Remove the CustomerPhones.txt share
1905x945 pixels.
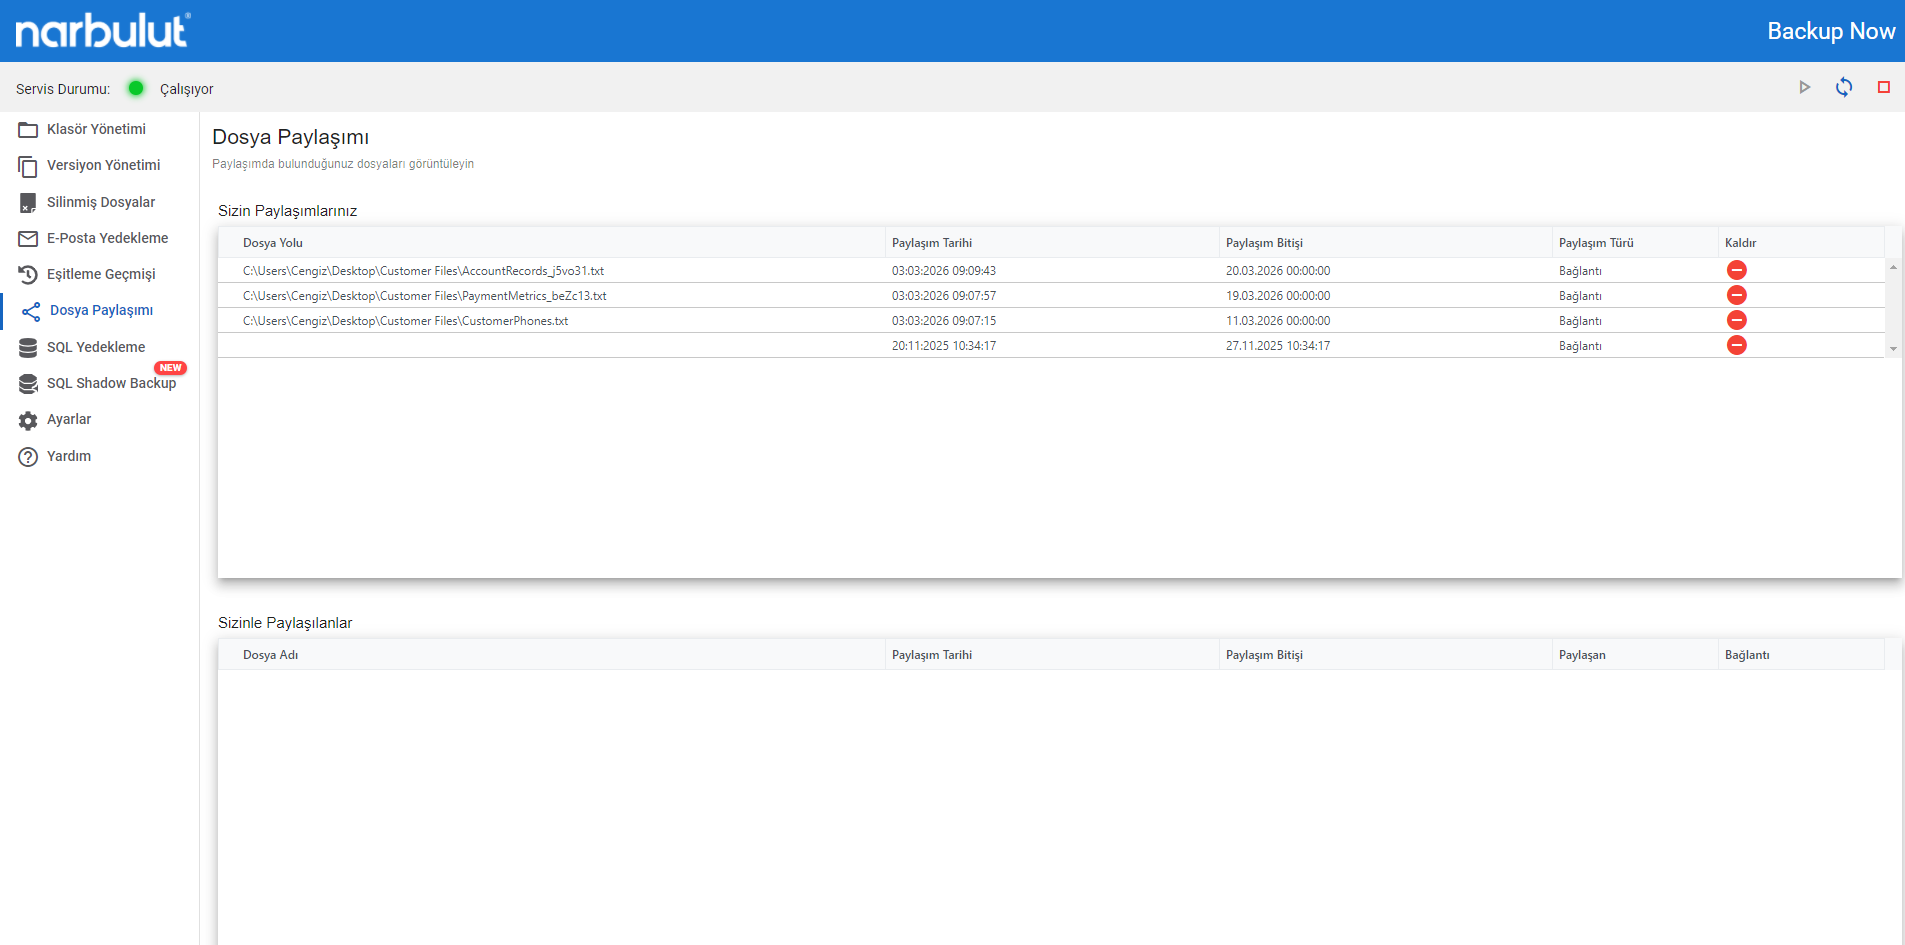pyautogui.click(x=1737, y=320)
